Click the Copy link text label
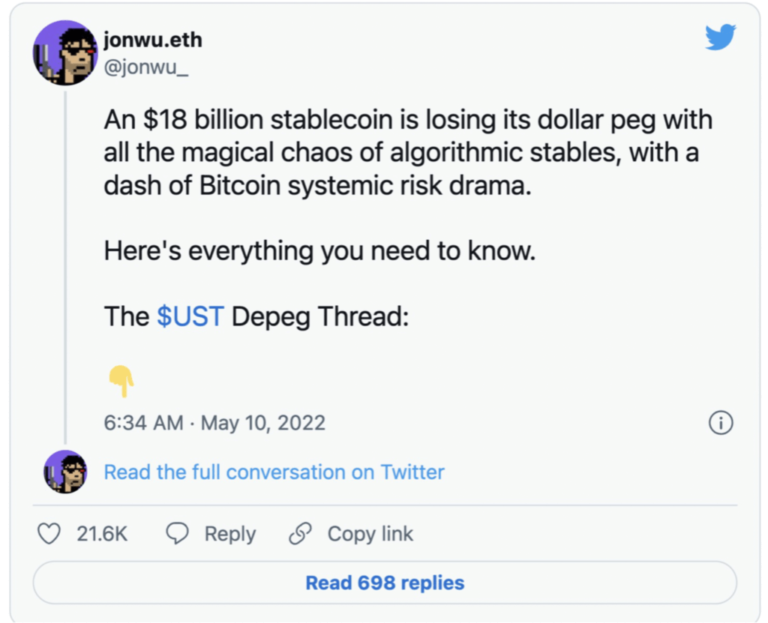The width and height of the screenshot is (768, 623). (370, 534)
